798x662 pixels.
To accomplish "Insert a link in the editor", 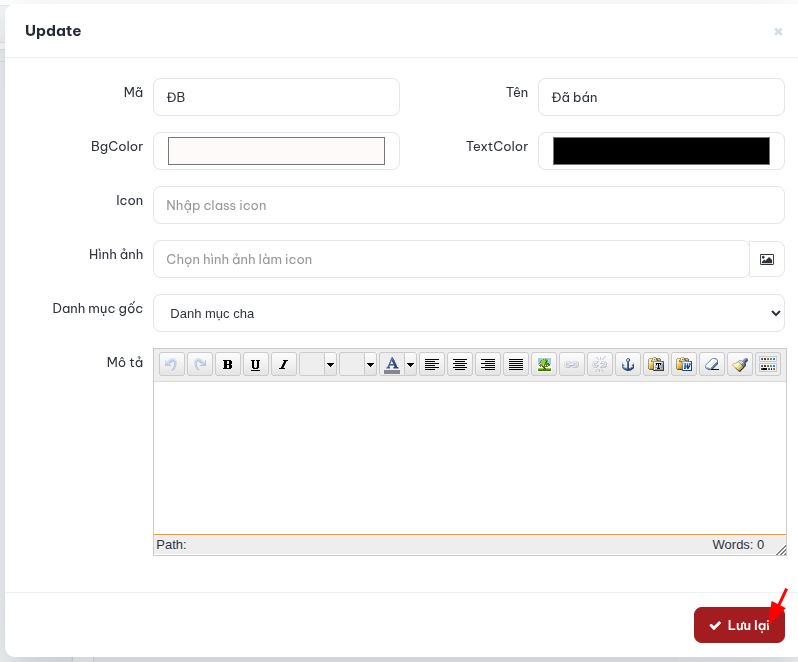I will click(x=572, y=364).
